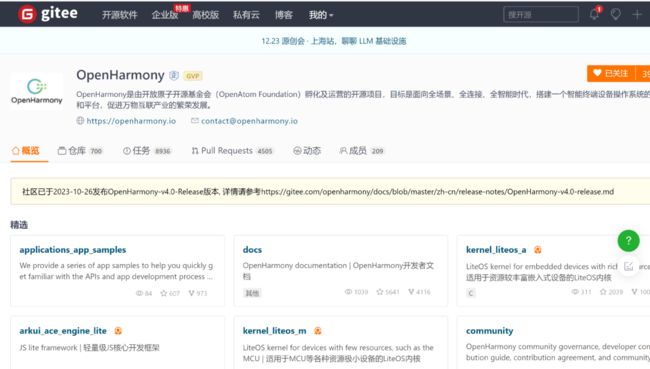The width and height of the screenshot is (650, 369).
Task: Switch to the 任务 tab
Action: 147,151
